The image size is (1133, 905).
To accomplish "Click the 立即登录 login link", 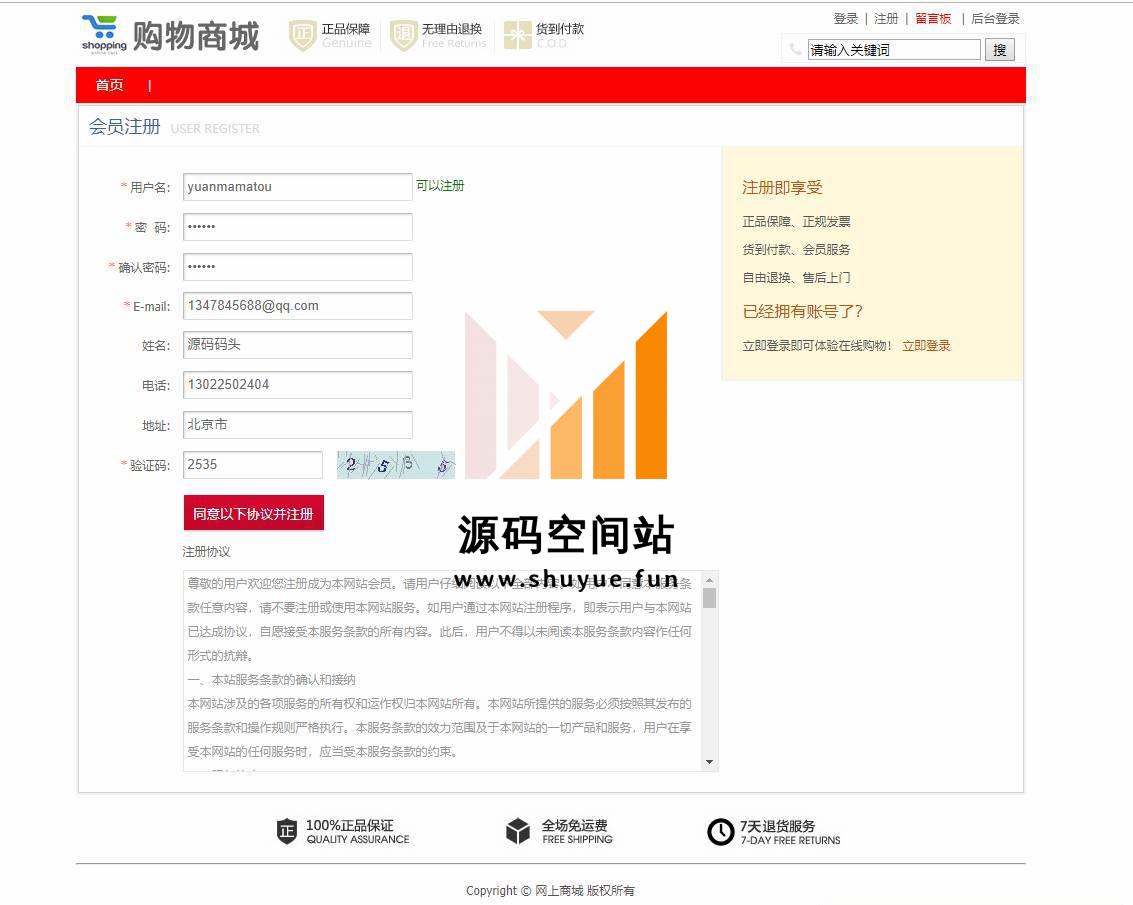I will click(926, 346).
